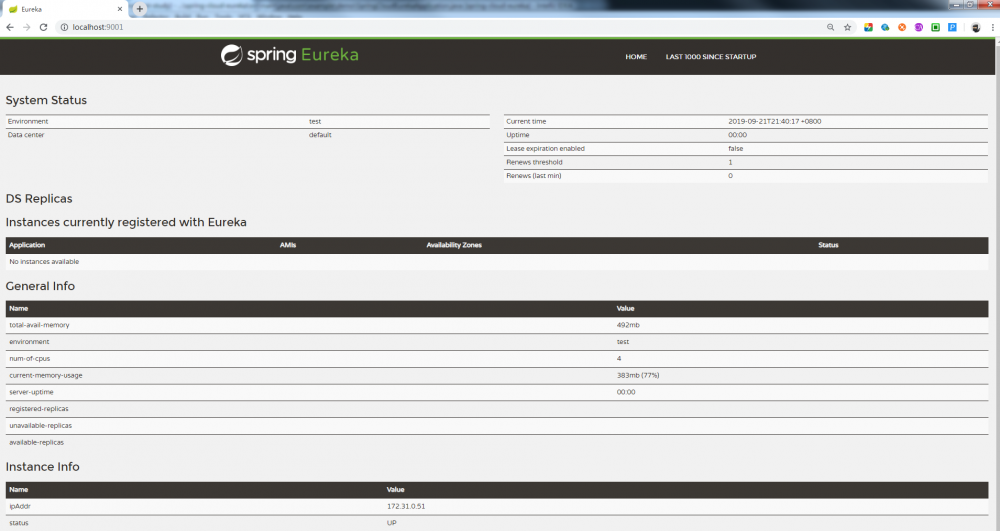
Task: Open the purple circle extension
Action: click(x=918, y=27)
